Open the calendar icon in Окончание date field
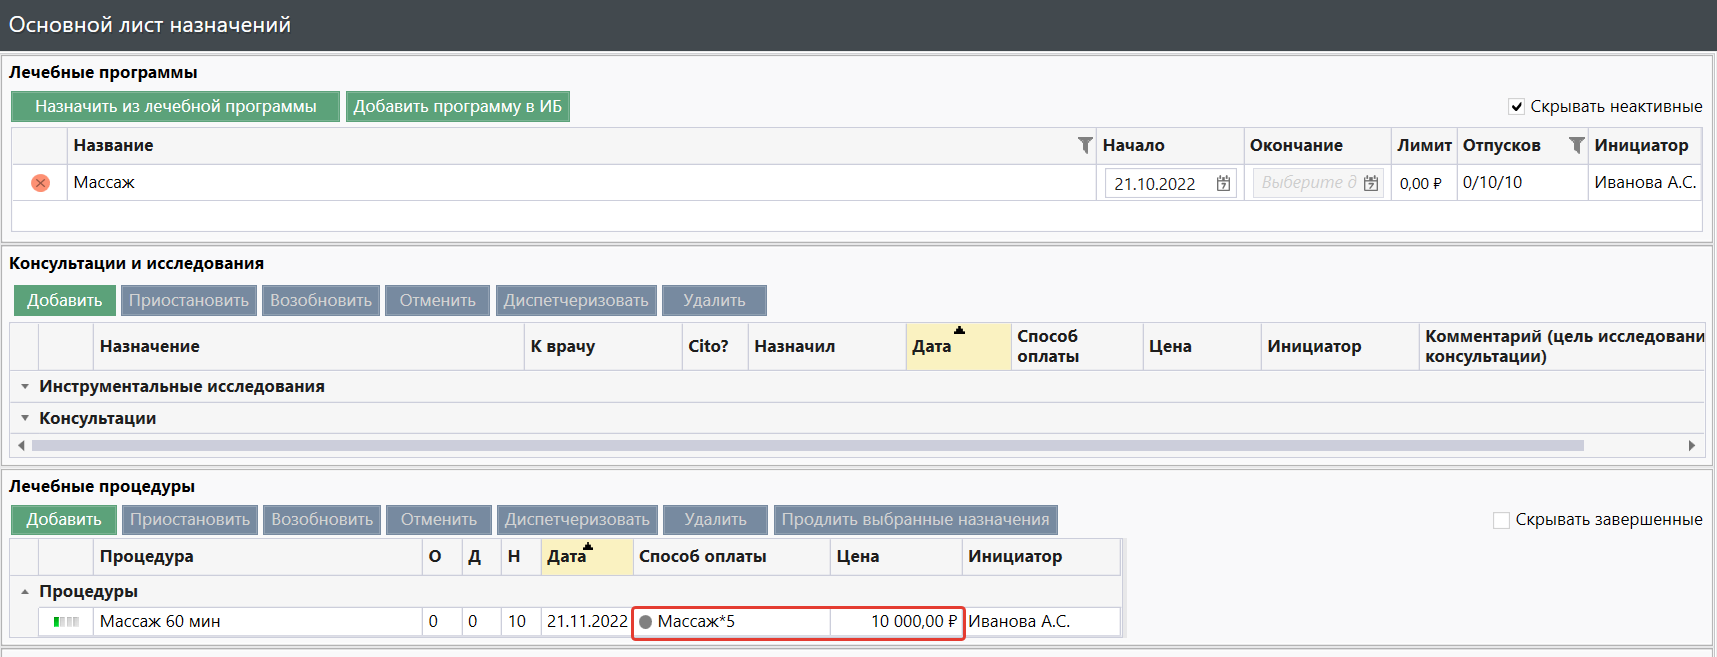This screenshot has height=657, width=1717. 1370,184
